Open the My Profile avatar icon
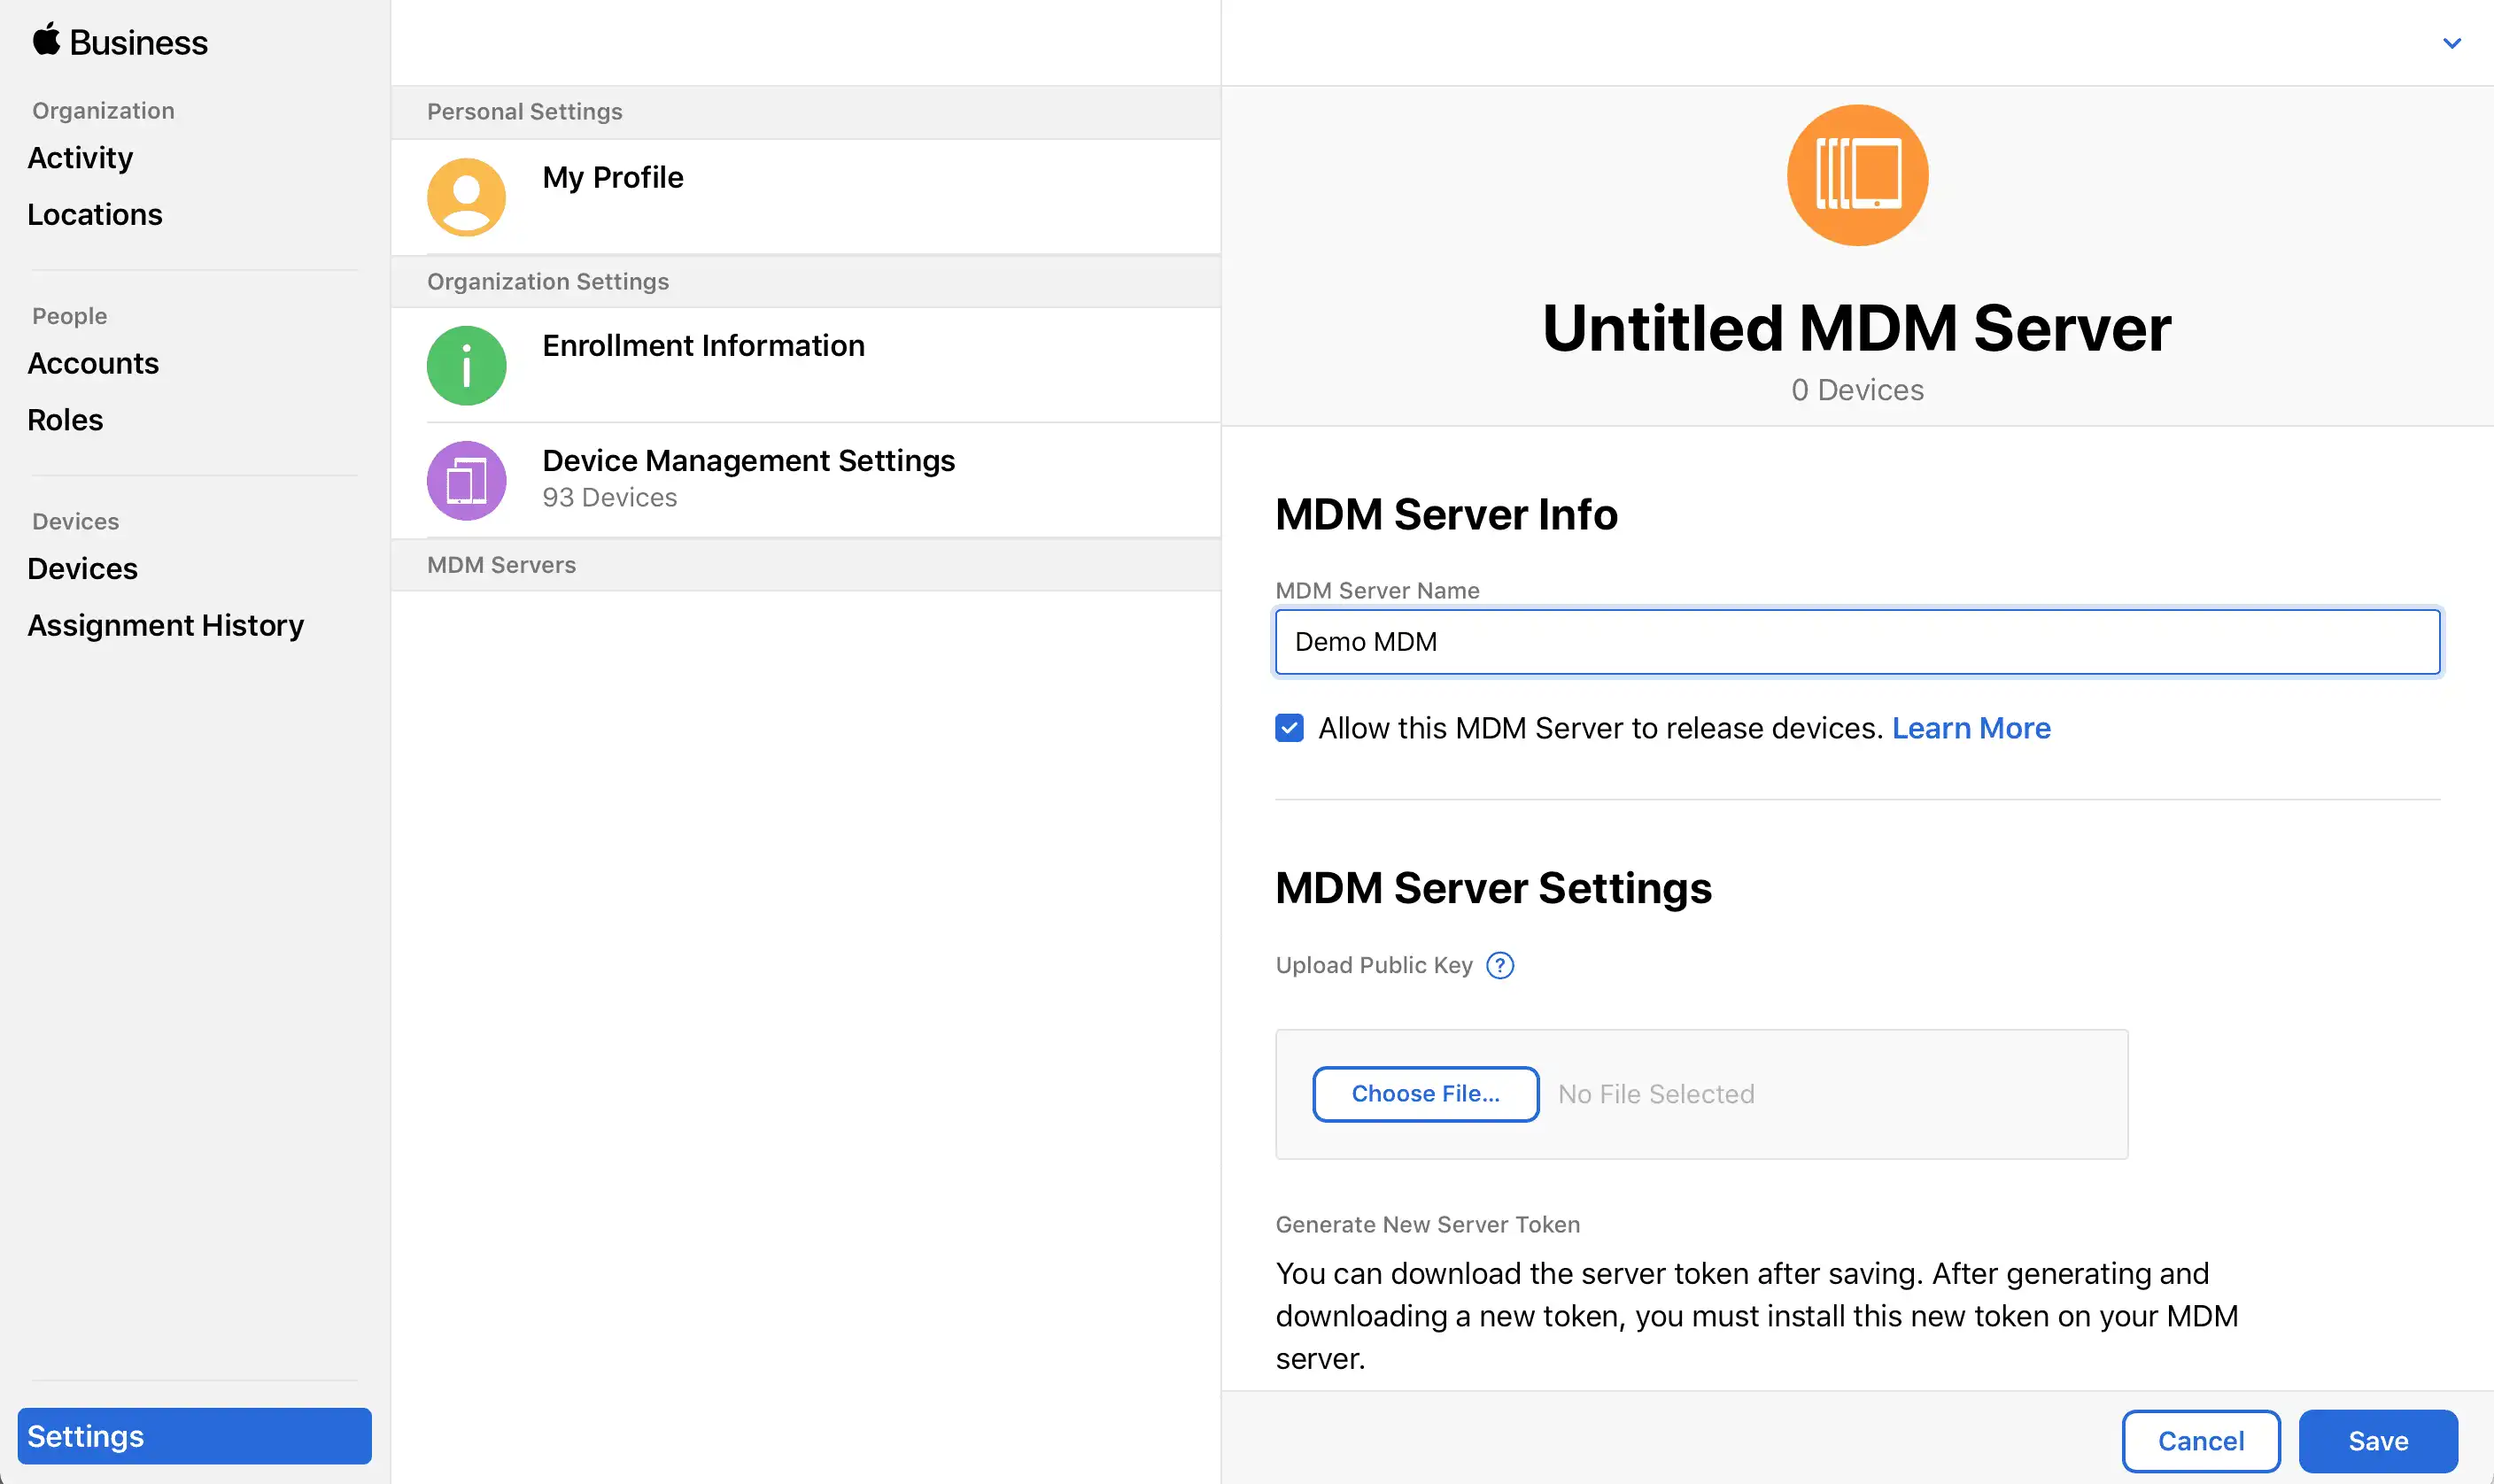Image resolution: width=2494 pixels, height=1484 pixels. (466, 197)
